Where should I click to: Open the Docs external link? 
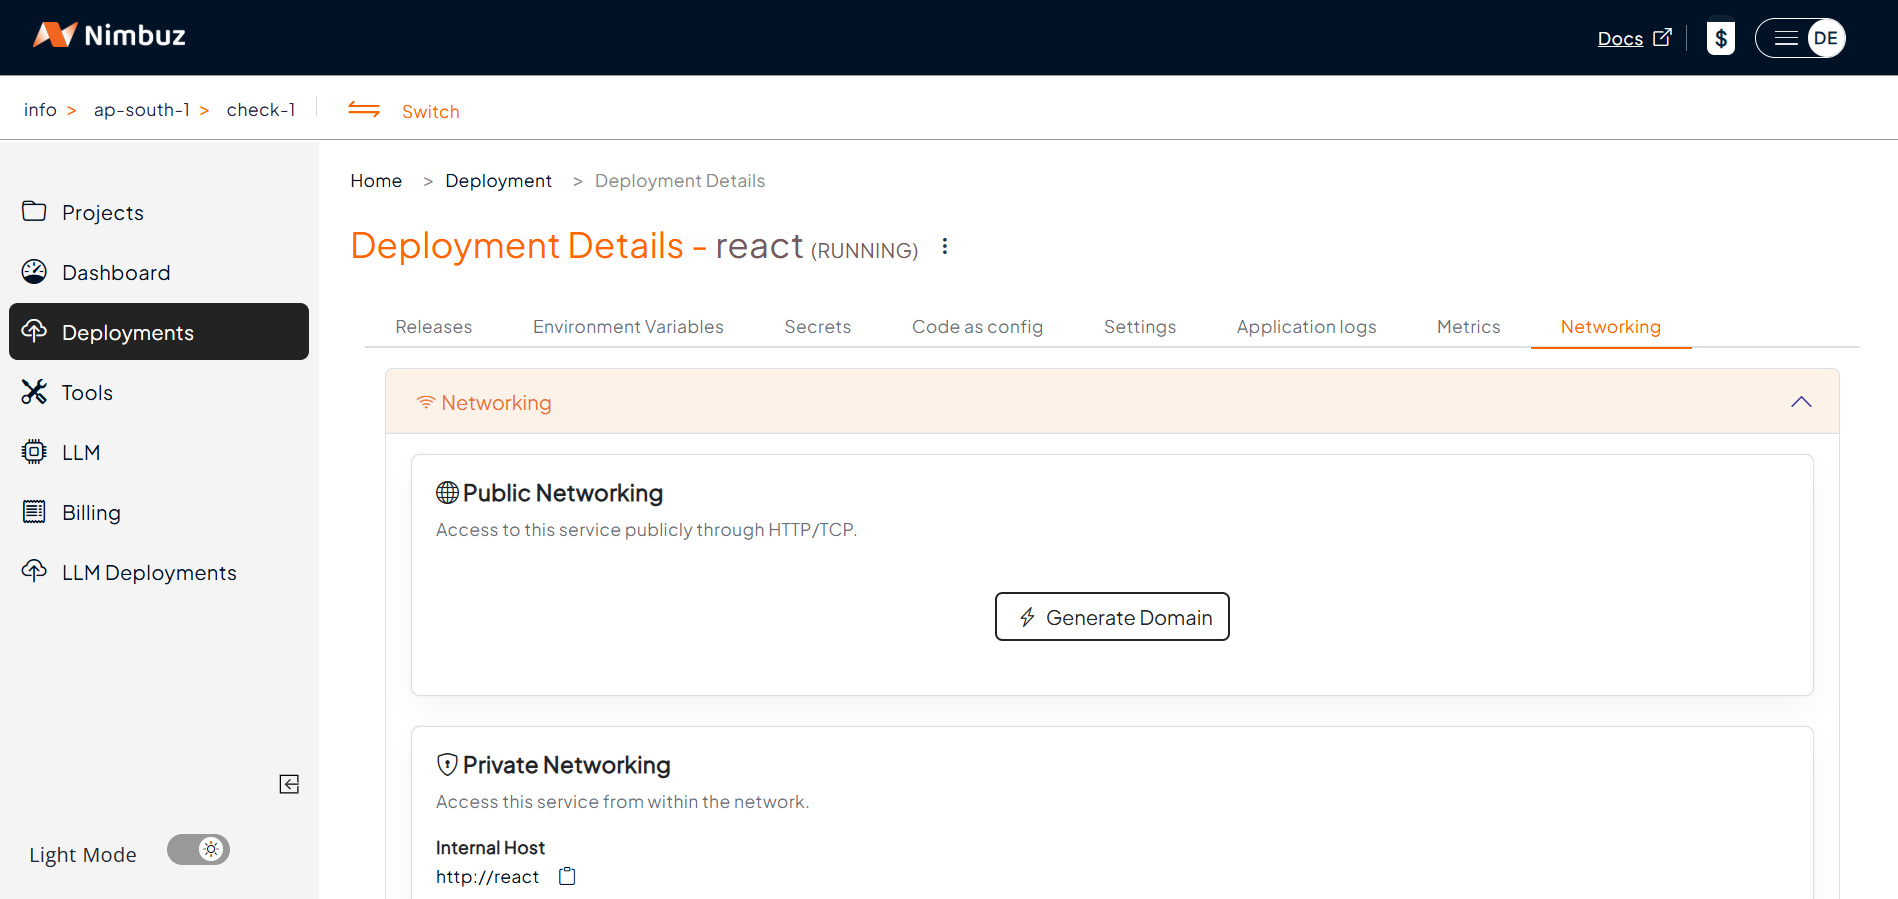(x=1633, y=38)
